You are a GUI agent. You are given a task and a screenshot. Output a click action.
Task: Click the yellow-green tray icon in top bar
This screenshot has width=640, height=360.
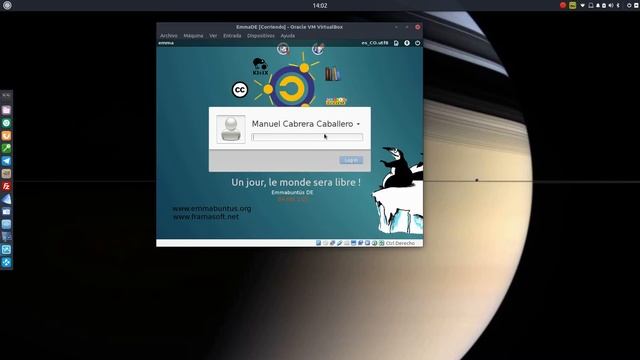[x=573, y=5]
